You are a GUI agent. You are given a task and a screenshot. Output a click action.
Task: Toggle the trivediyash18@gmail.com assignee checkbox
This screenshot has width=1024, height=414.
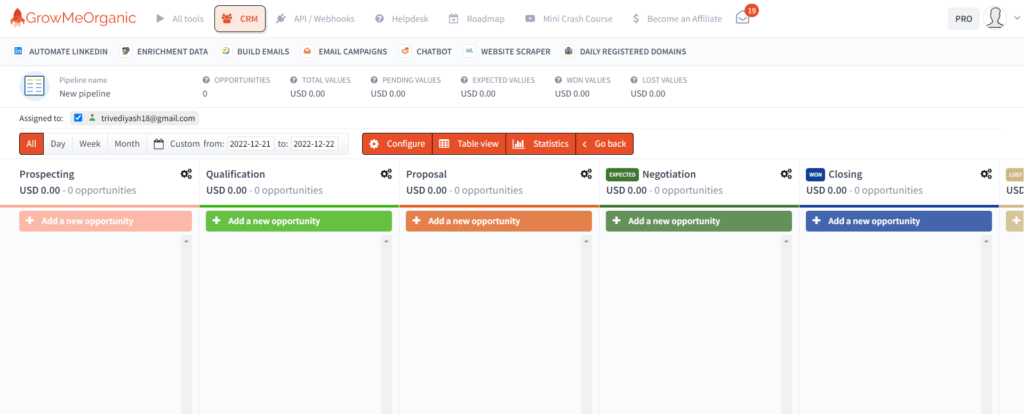[x=78, y=118]
